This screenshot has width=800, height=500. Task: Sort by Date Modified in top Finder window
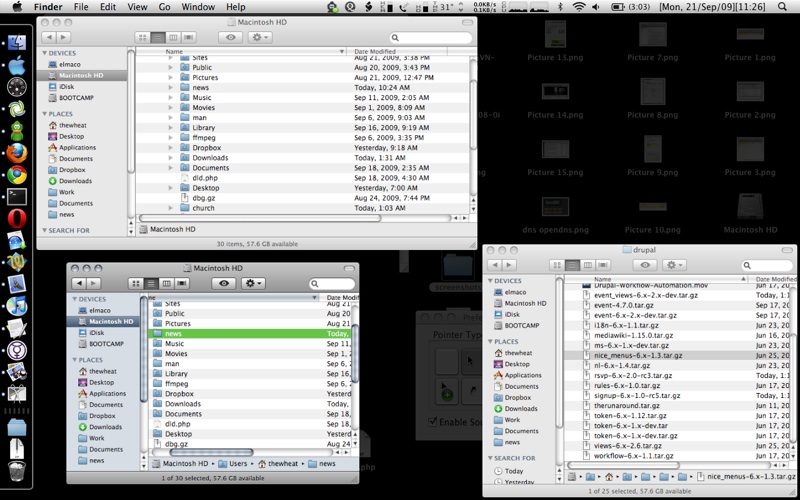pyautogui.click(x=375, y=51)
